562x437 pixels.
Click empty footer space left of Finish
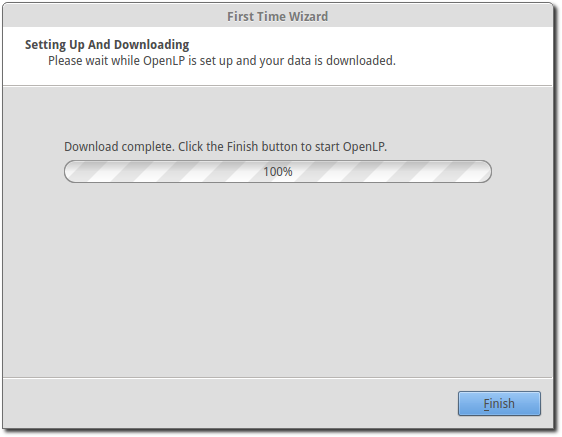(x=229, y=403)
